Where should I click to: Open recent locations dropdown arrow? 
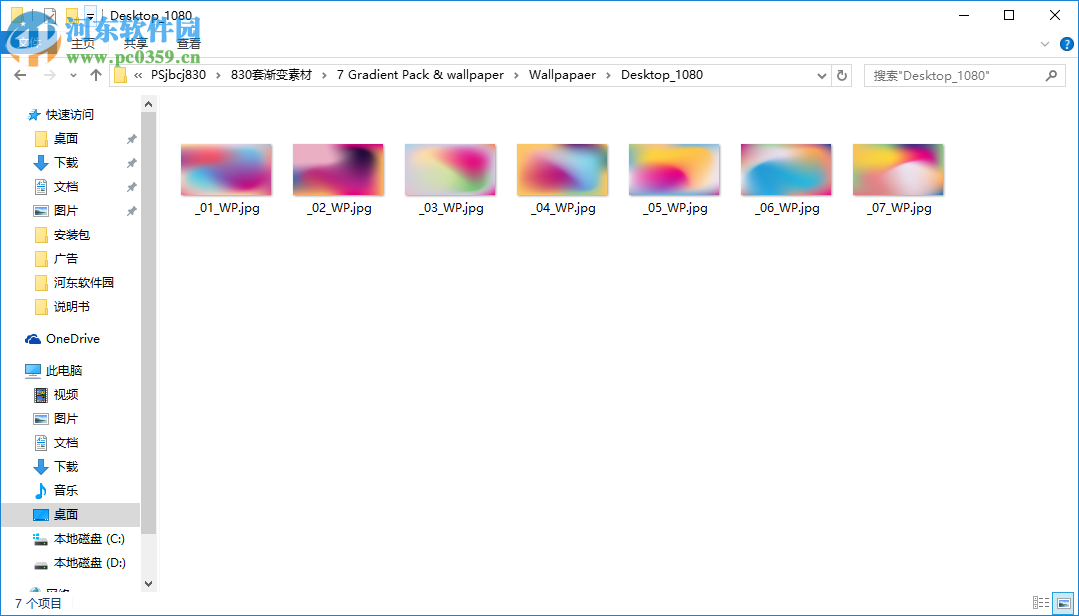tap(73, 76)
